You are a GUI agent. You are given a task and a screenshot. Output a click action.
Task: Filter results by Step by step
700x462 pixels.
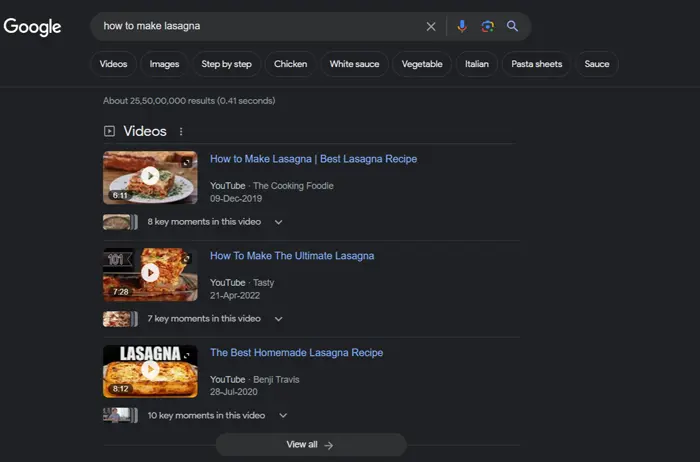click(x=226, y=64)
